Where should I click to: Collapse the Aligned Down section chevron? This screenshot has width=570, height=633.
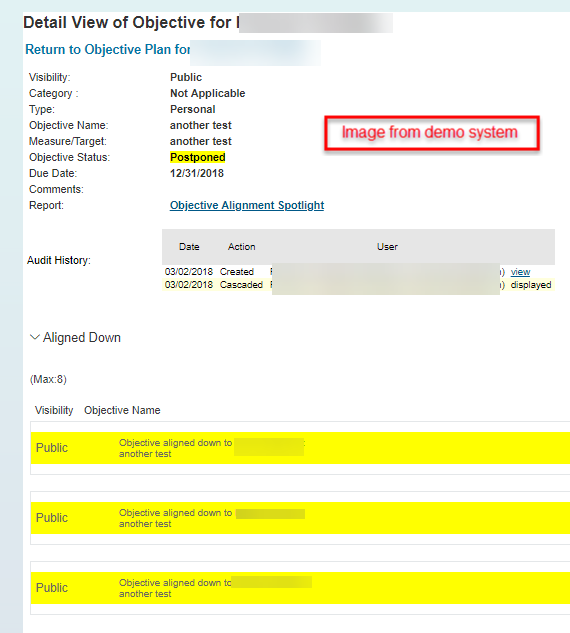coord(35,337)
